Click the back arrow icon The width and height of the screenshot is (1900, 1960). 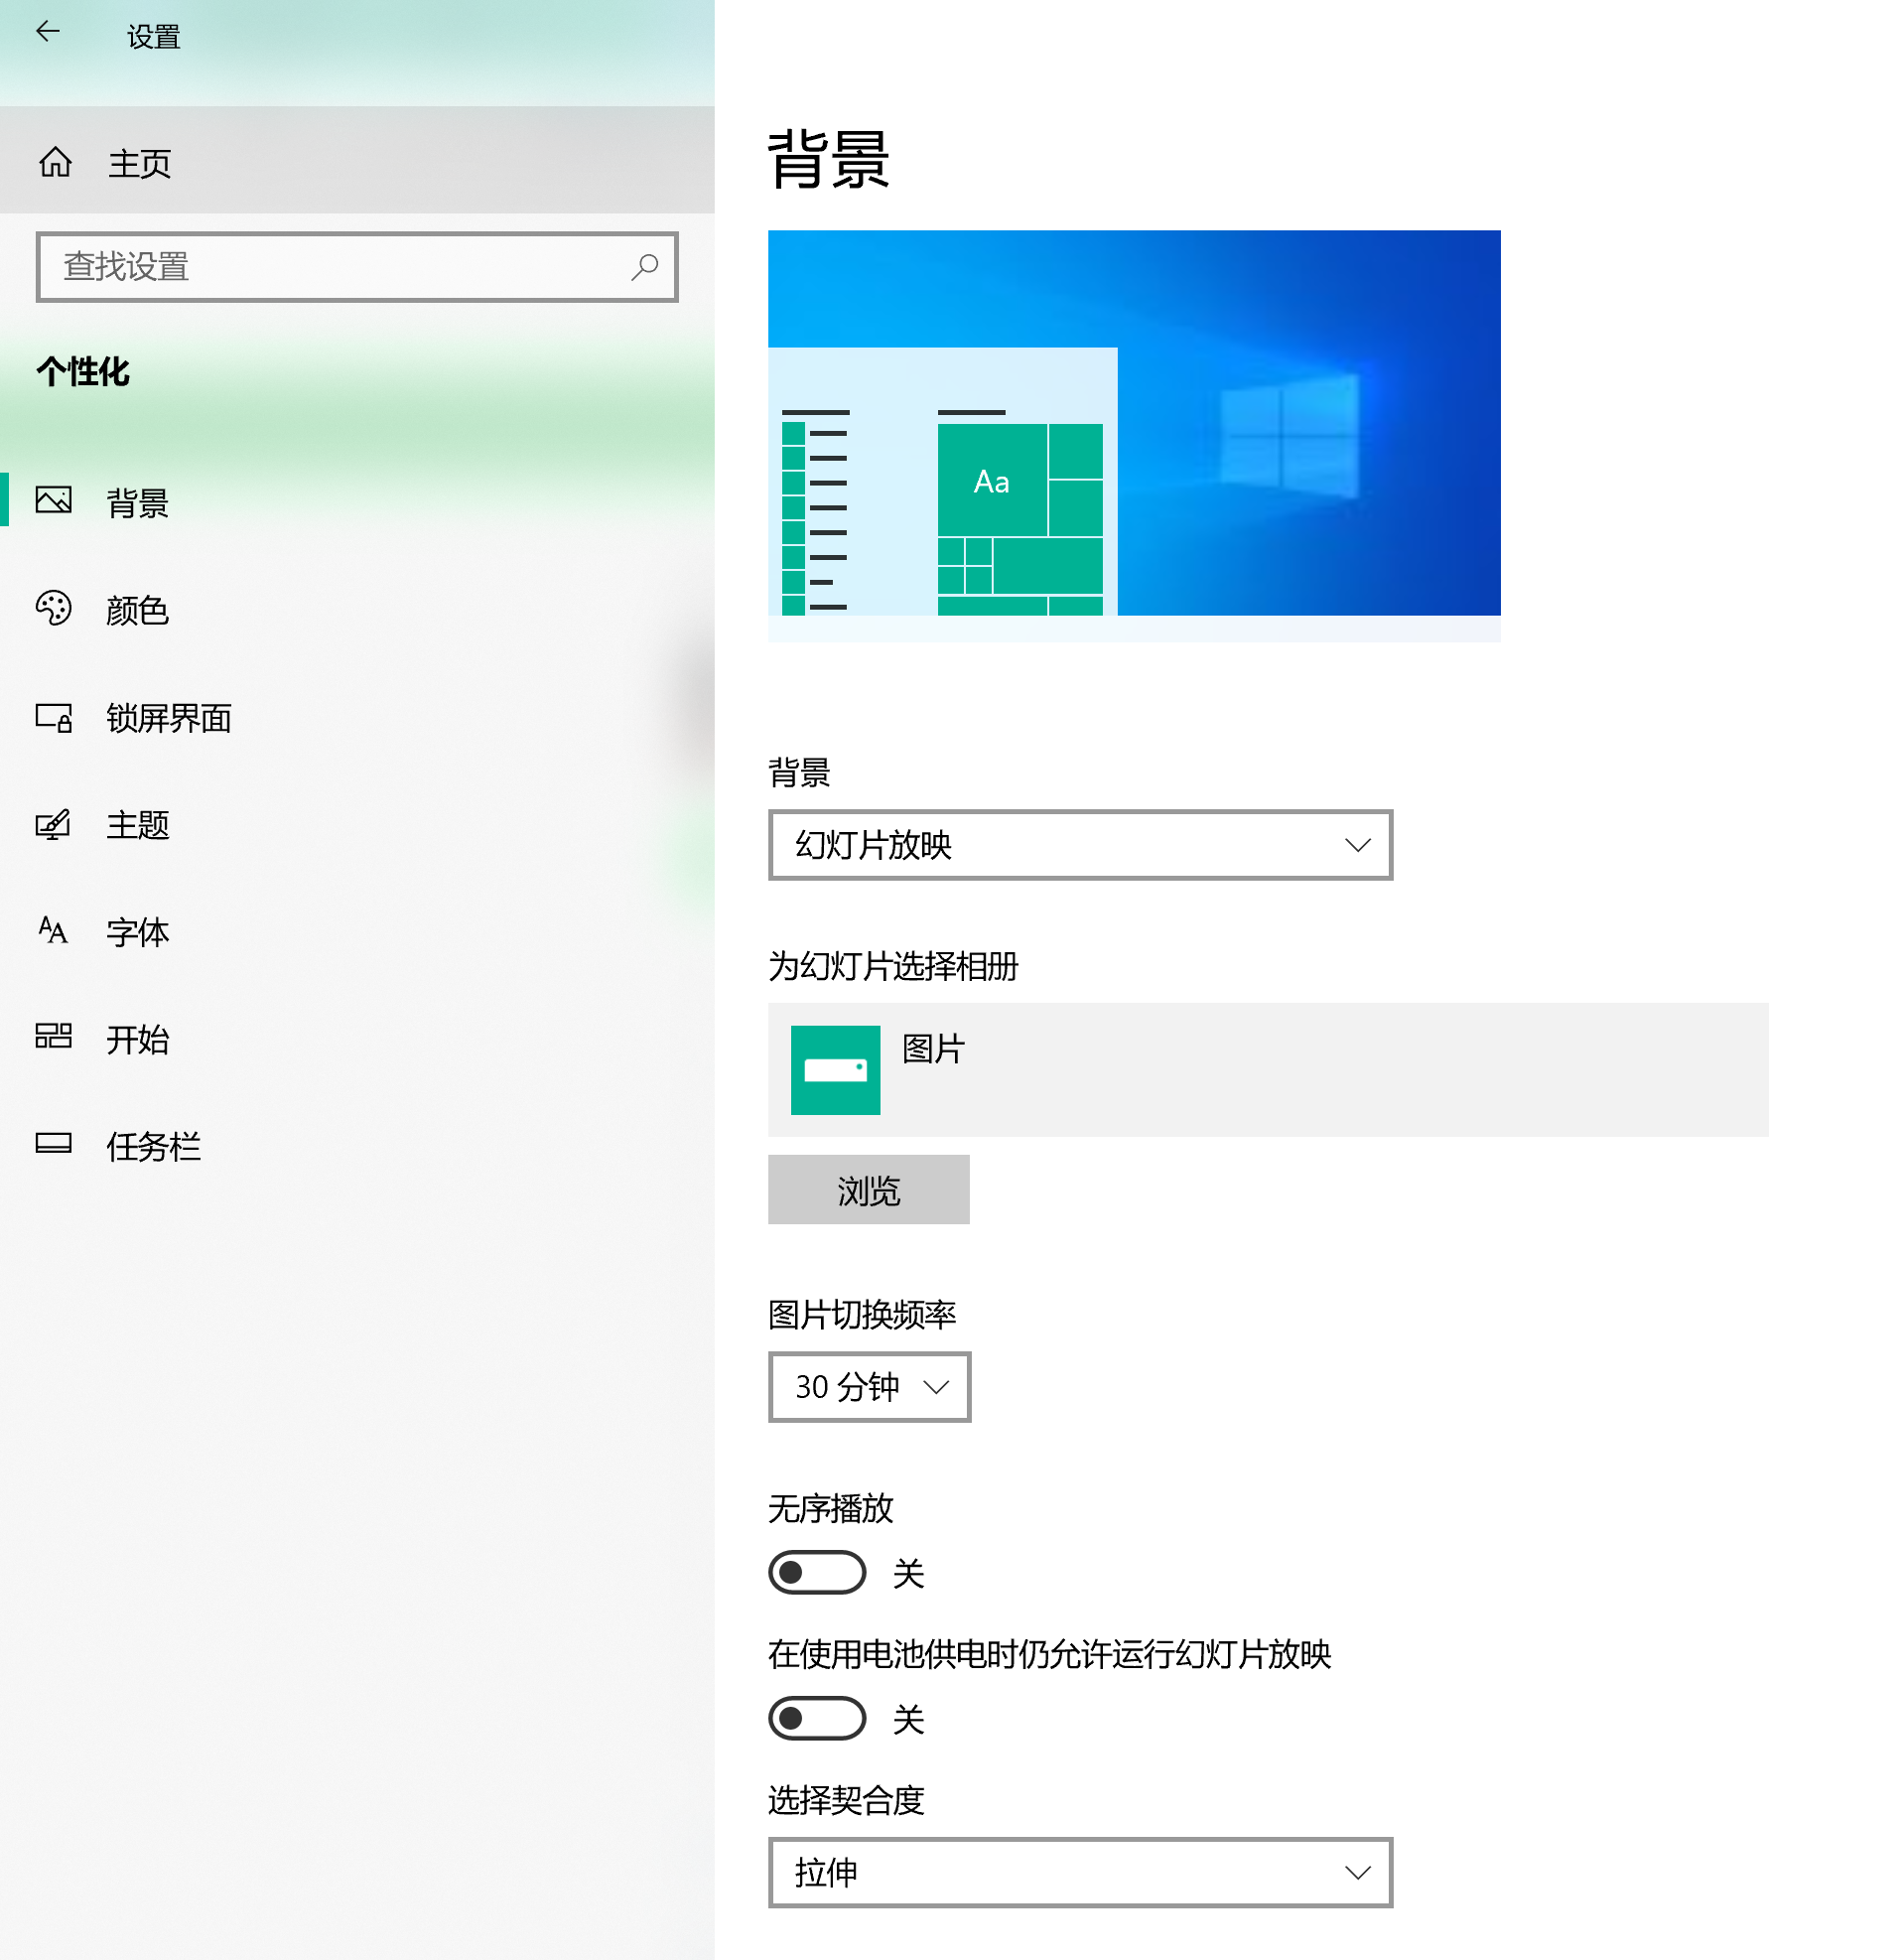coord(47,32)
